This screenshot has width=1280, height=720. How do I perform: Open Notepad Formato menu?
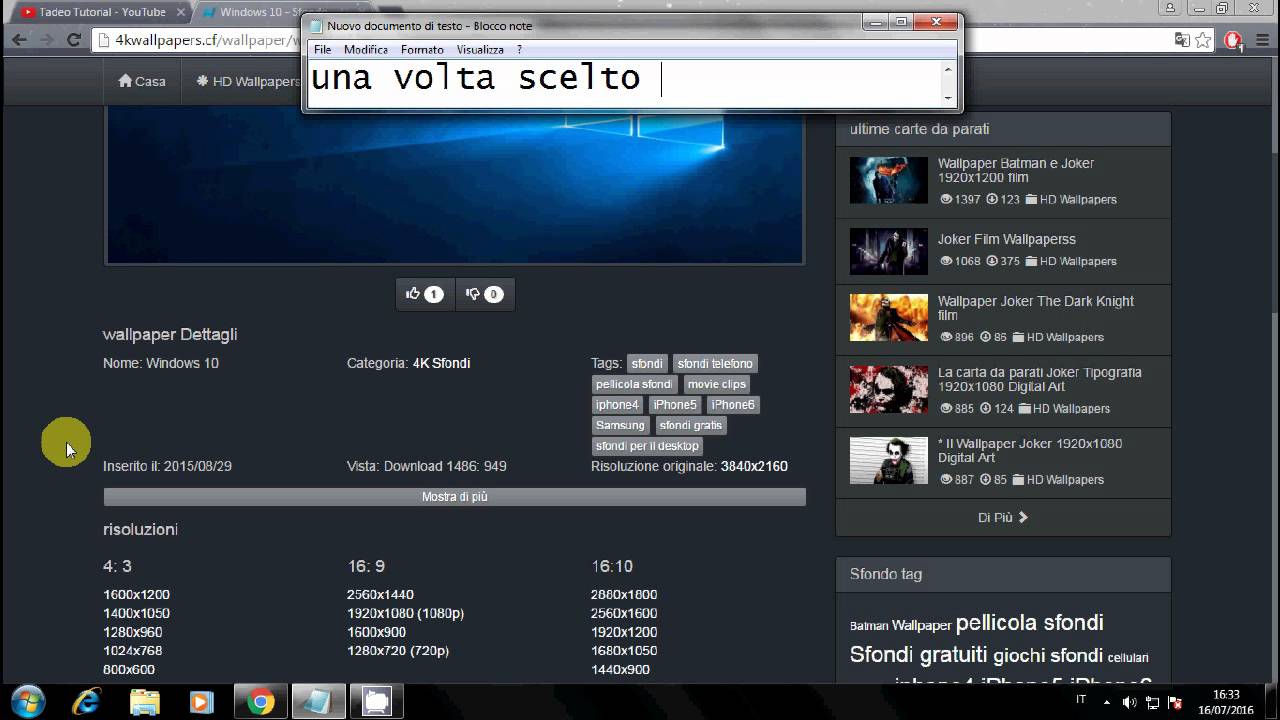tap(422, 49)
